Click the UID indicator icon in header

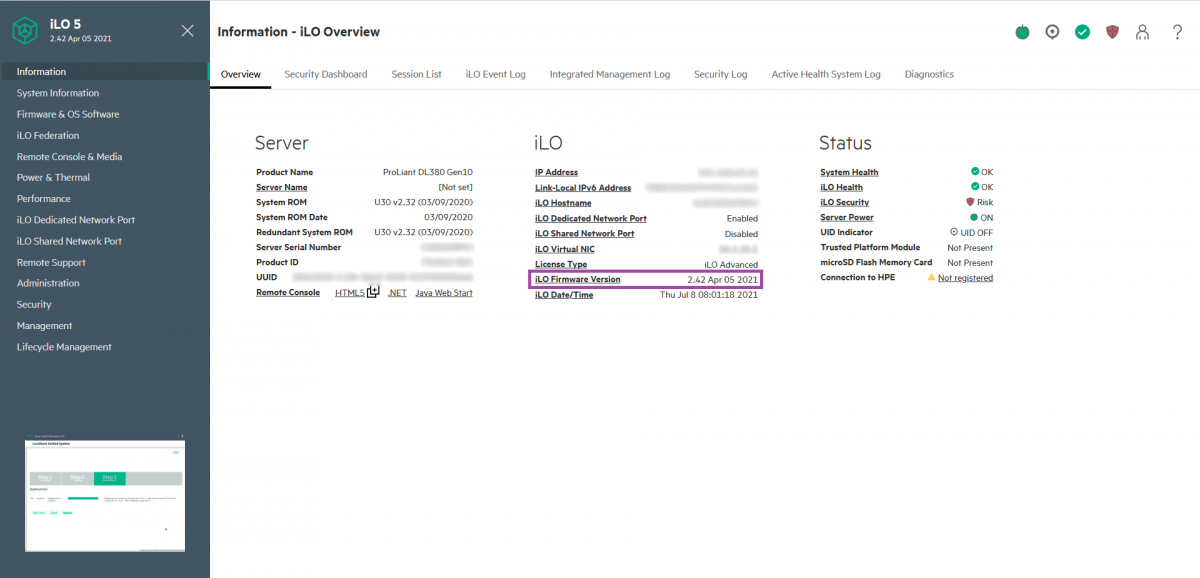pyautogui.click(x=1052, y=32)
